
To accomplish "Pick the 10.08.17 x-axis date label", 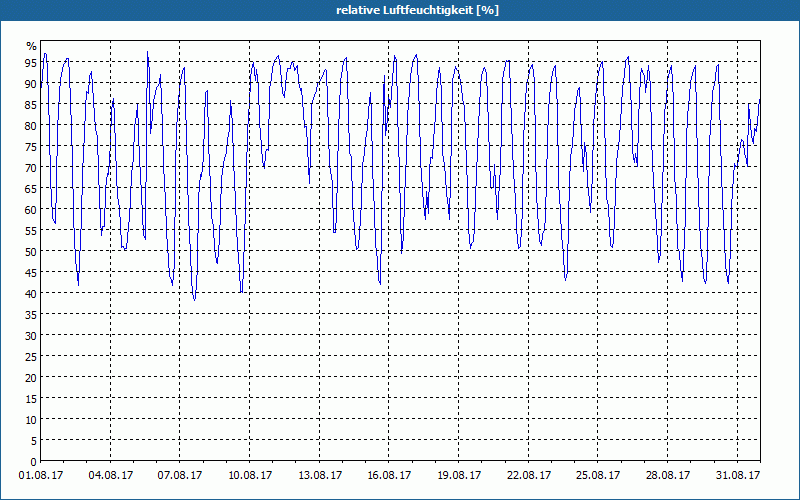I will point(250,476).
